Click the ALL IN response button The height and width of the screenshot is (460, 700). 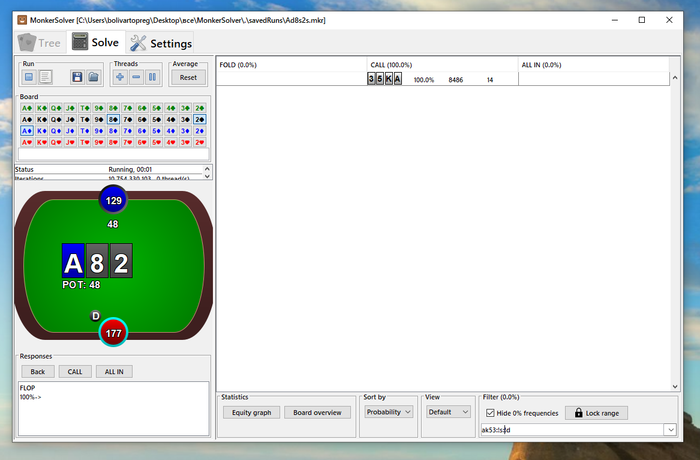[x=114, y=372]
